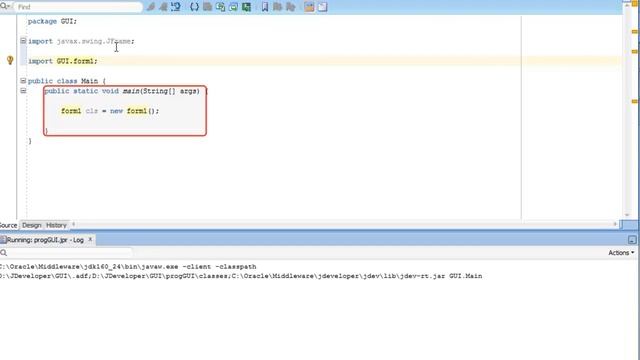Minimize the log panel using corner button

coord(632,240)
